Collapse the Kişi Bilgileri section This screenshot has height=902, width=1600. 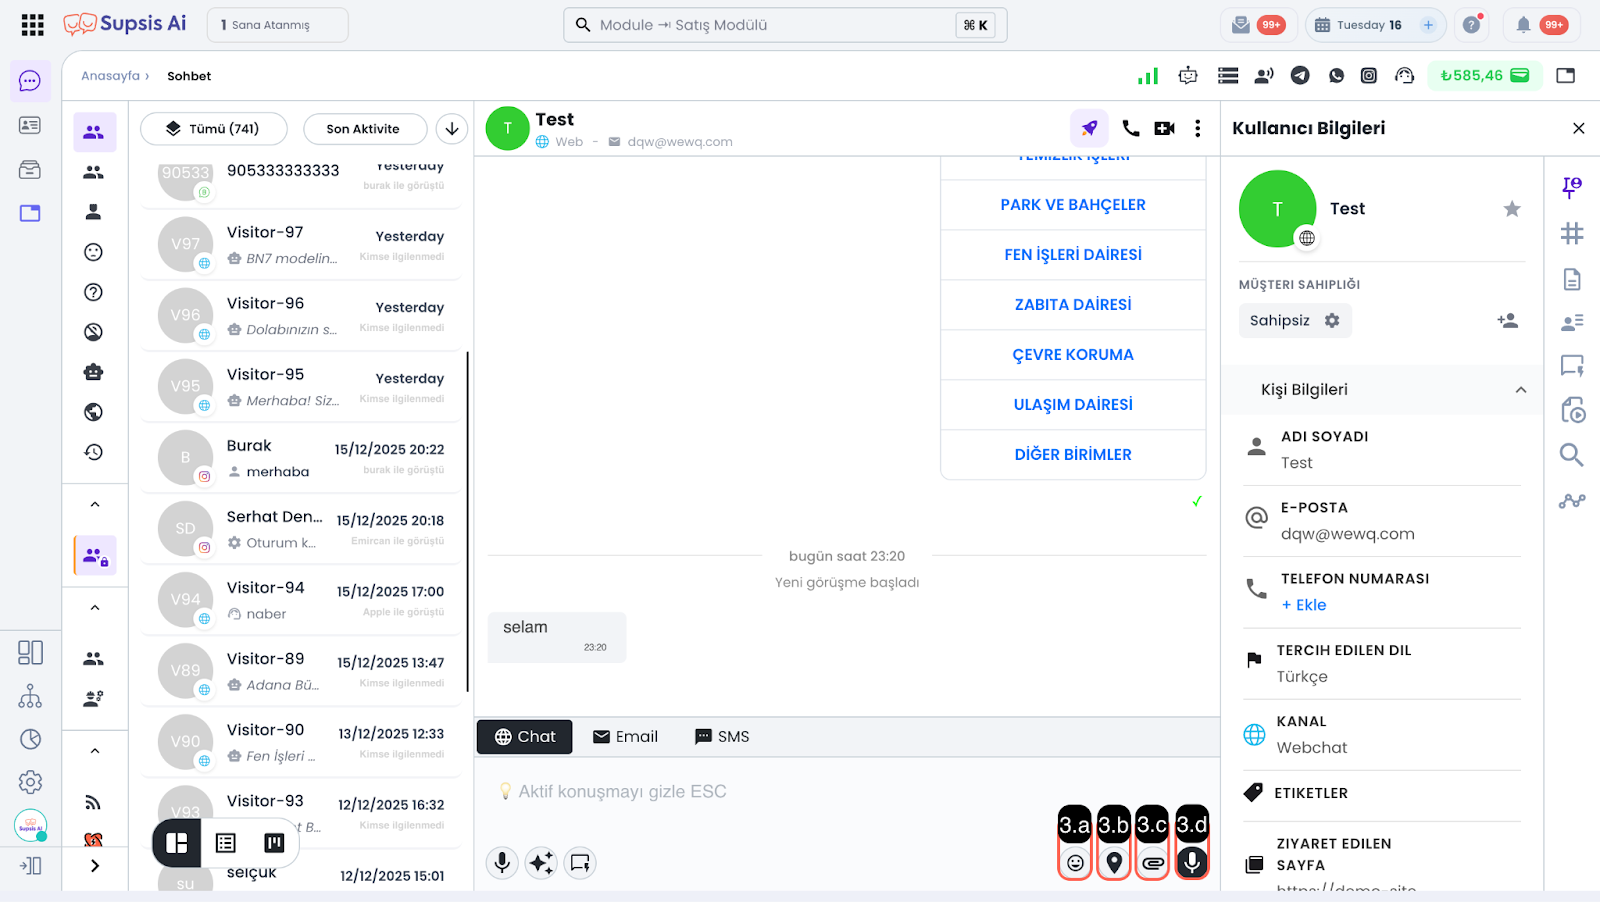[x=1520, y=390]
